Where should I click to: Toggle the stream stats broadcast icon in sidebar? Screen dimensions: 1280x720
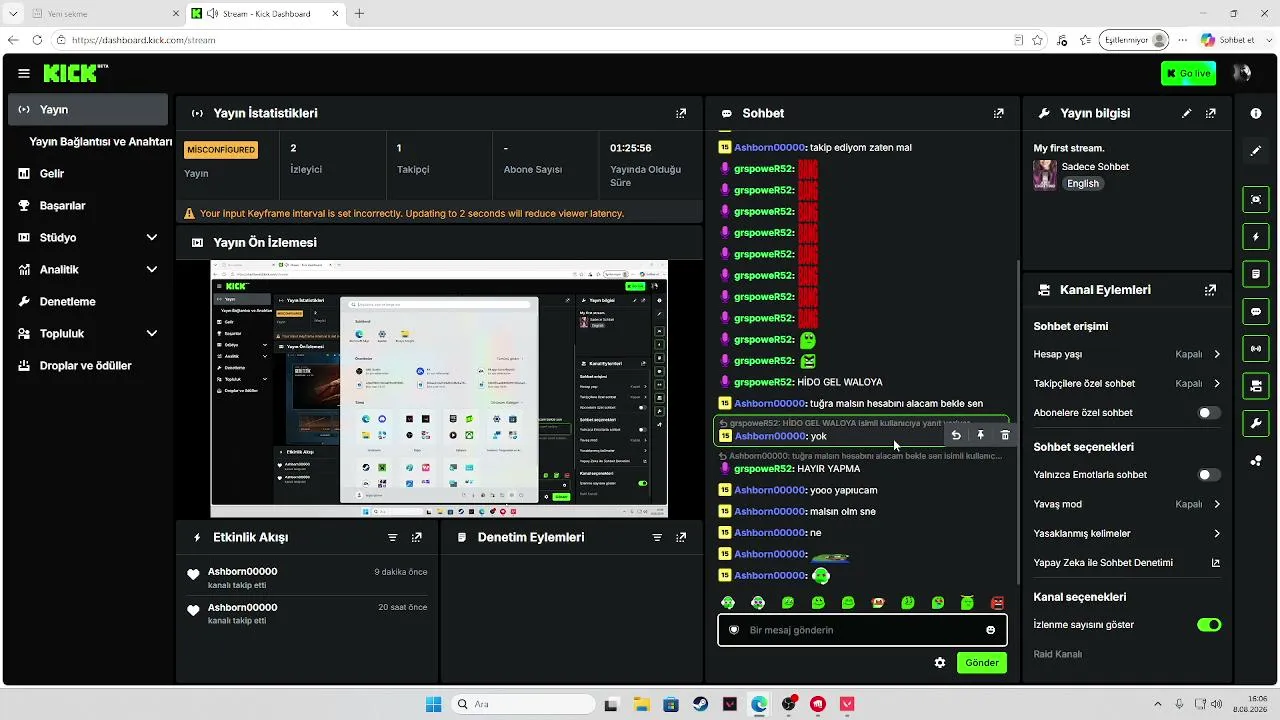pos(1256,348)
